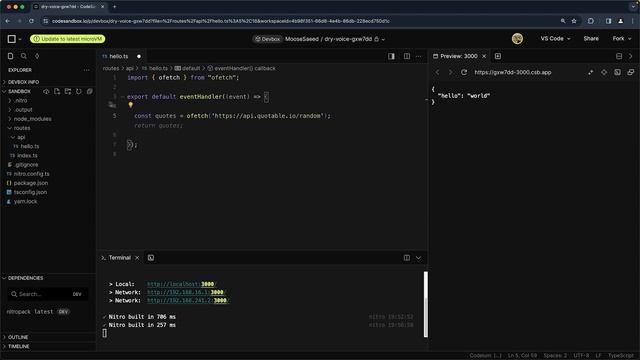Click the New Folder icon in Sandbox header
This screenshot has height=360, width=640.
[68, 91]
